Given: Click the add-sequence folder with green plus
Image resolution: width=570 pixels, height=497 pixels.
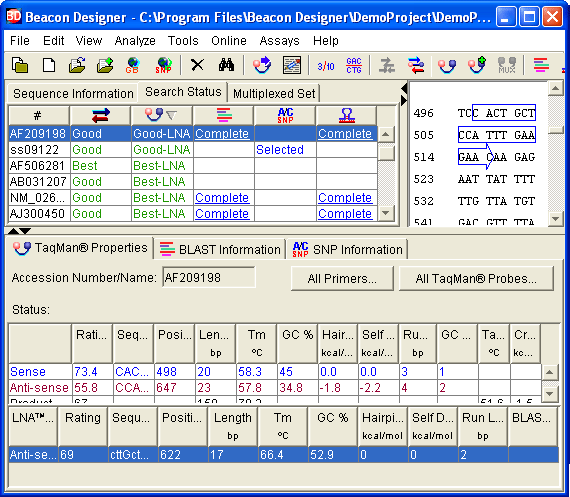Looking at the screenshot, I should pos(105,65).
